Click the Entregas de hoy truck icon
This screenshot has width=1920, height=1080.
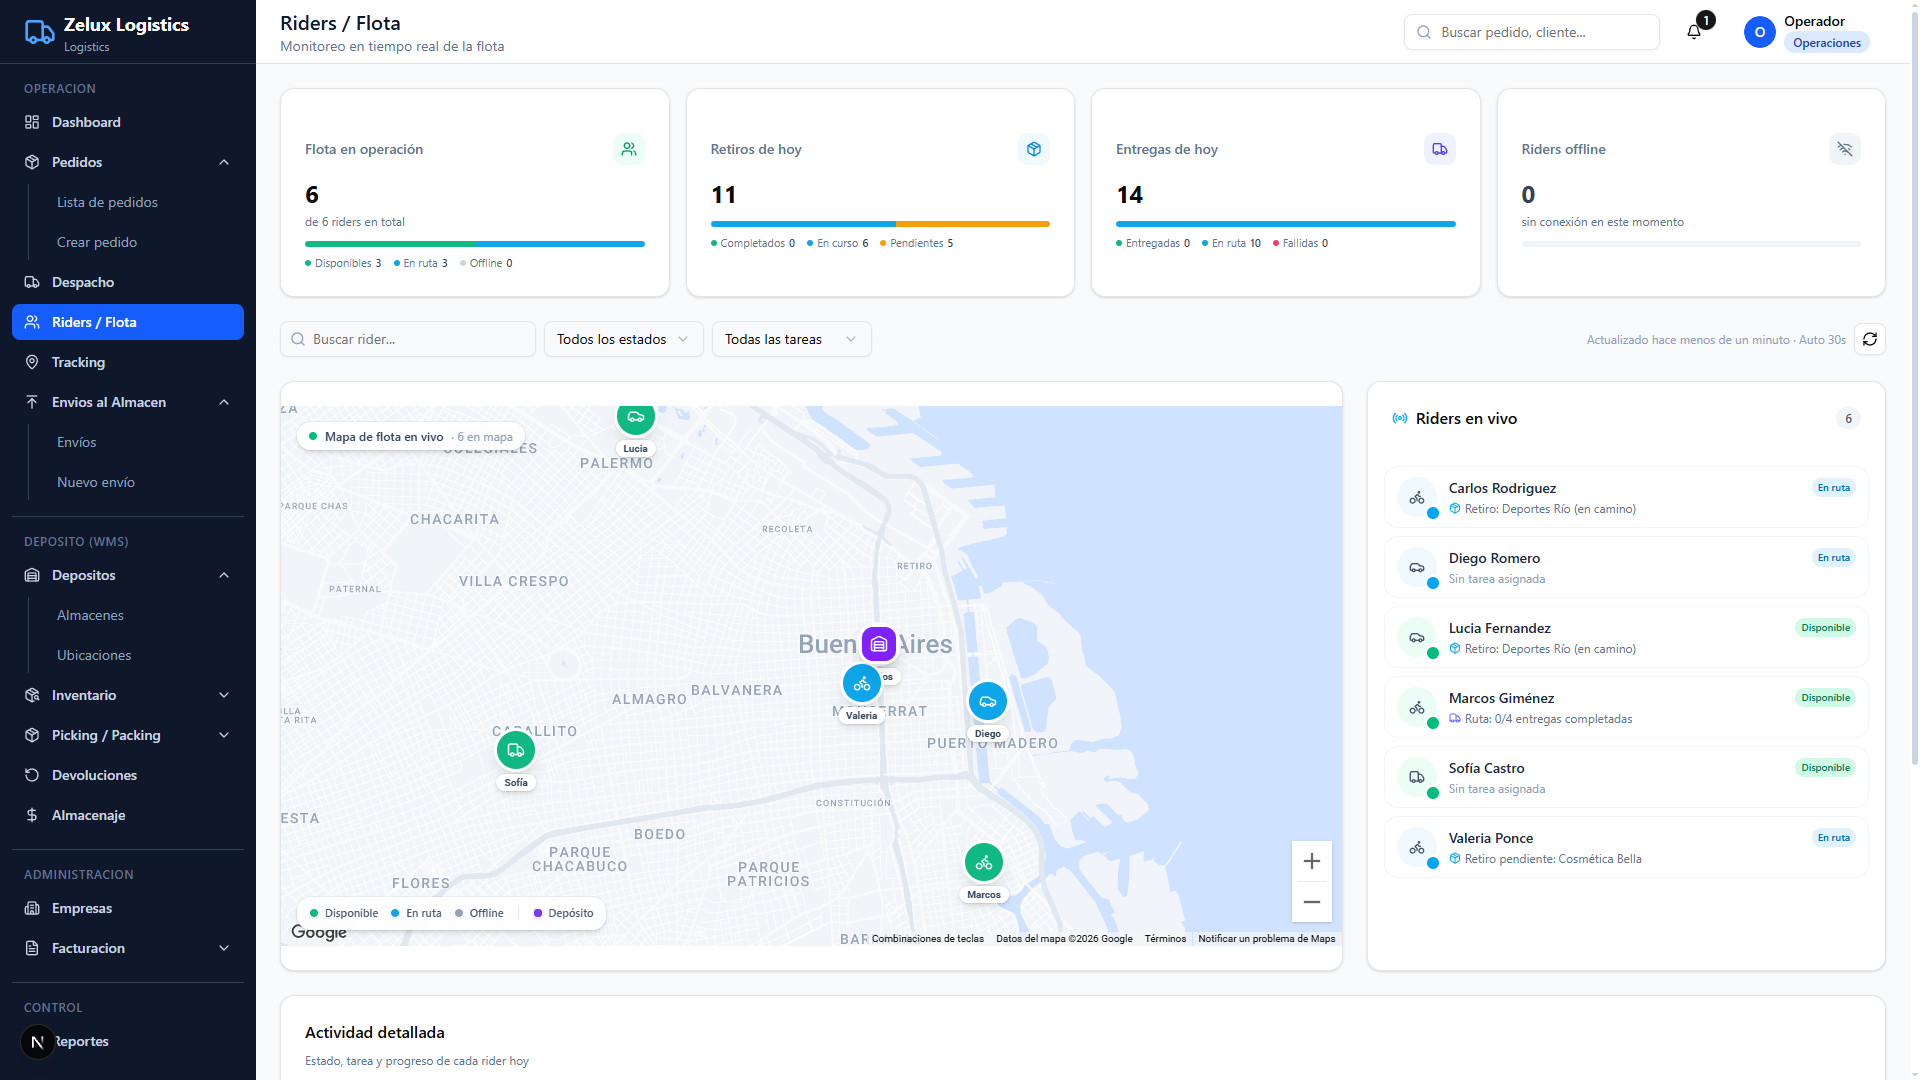[x=1440, y=149]
